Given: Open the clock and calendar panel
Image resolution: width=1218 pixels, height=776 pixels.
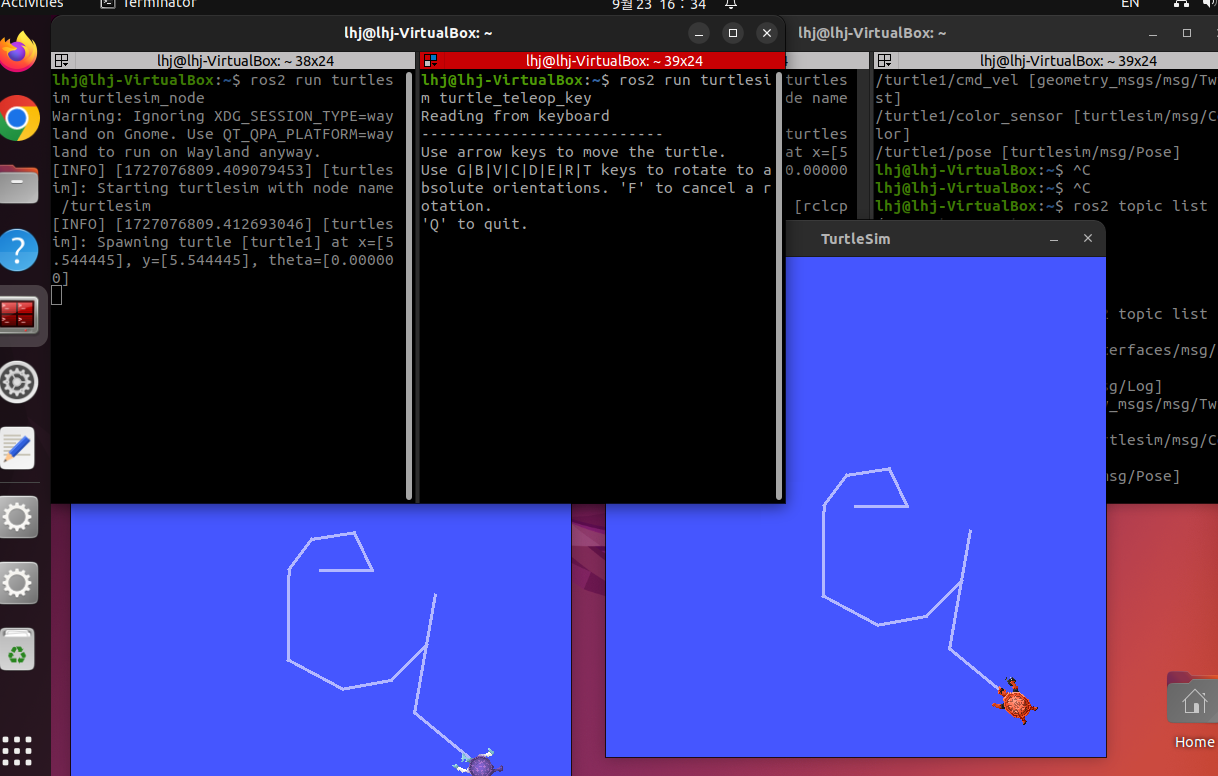Looking at the screenshot, I should 659,5.
